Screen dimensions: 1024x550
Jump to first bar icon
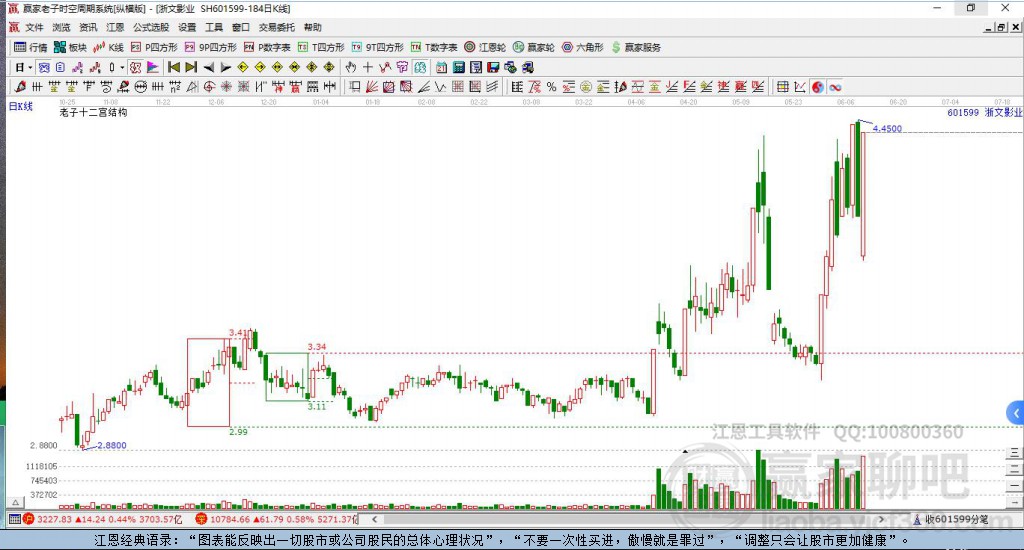point(174,67)
